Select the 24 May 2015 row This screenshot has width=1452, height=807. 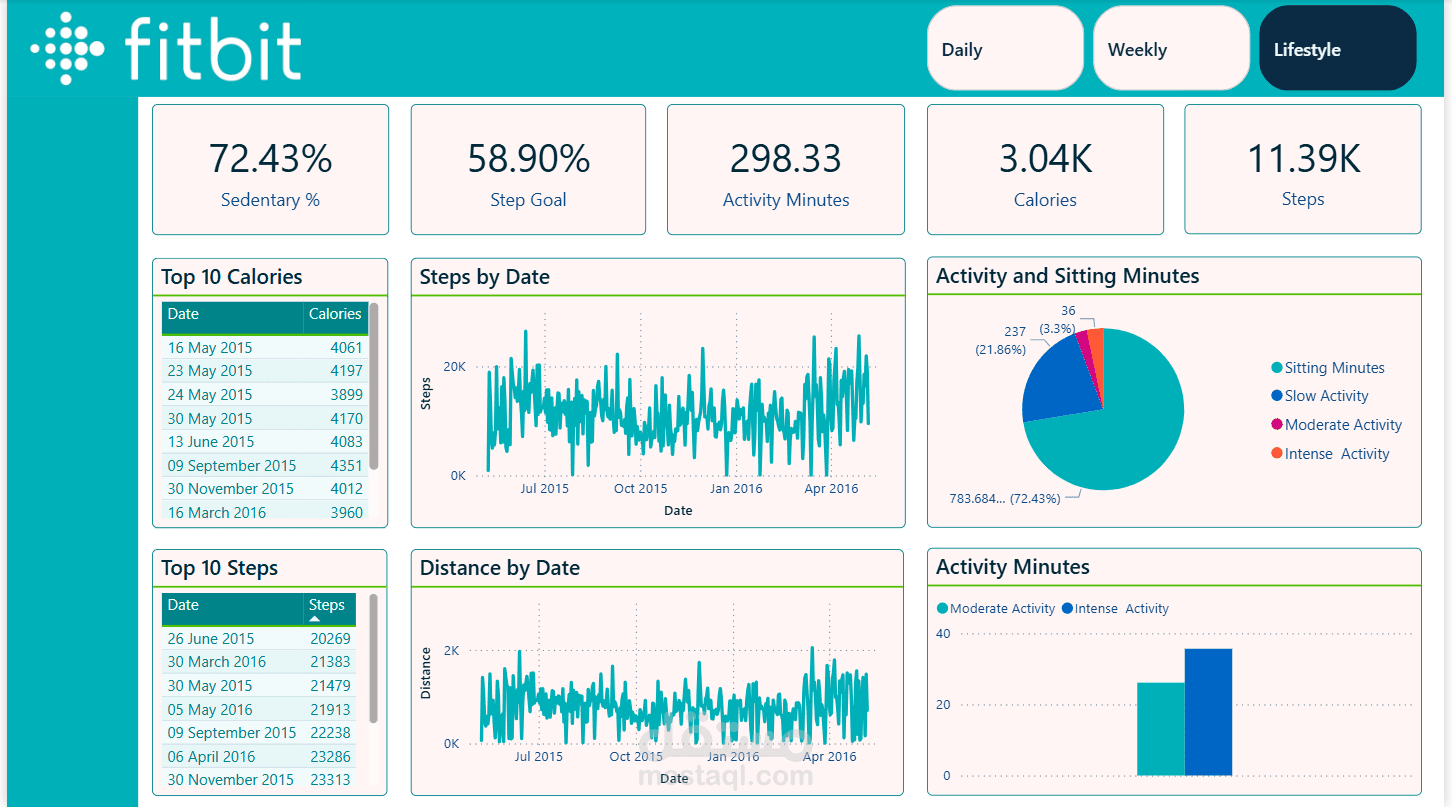coord(265,395)
